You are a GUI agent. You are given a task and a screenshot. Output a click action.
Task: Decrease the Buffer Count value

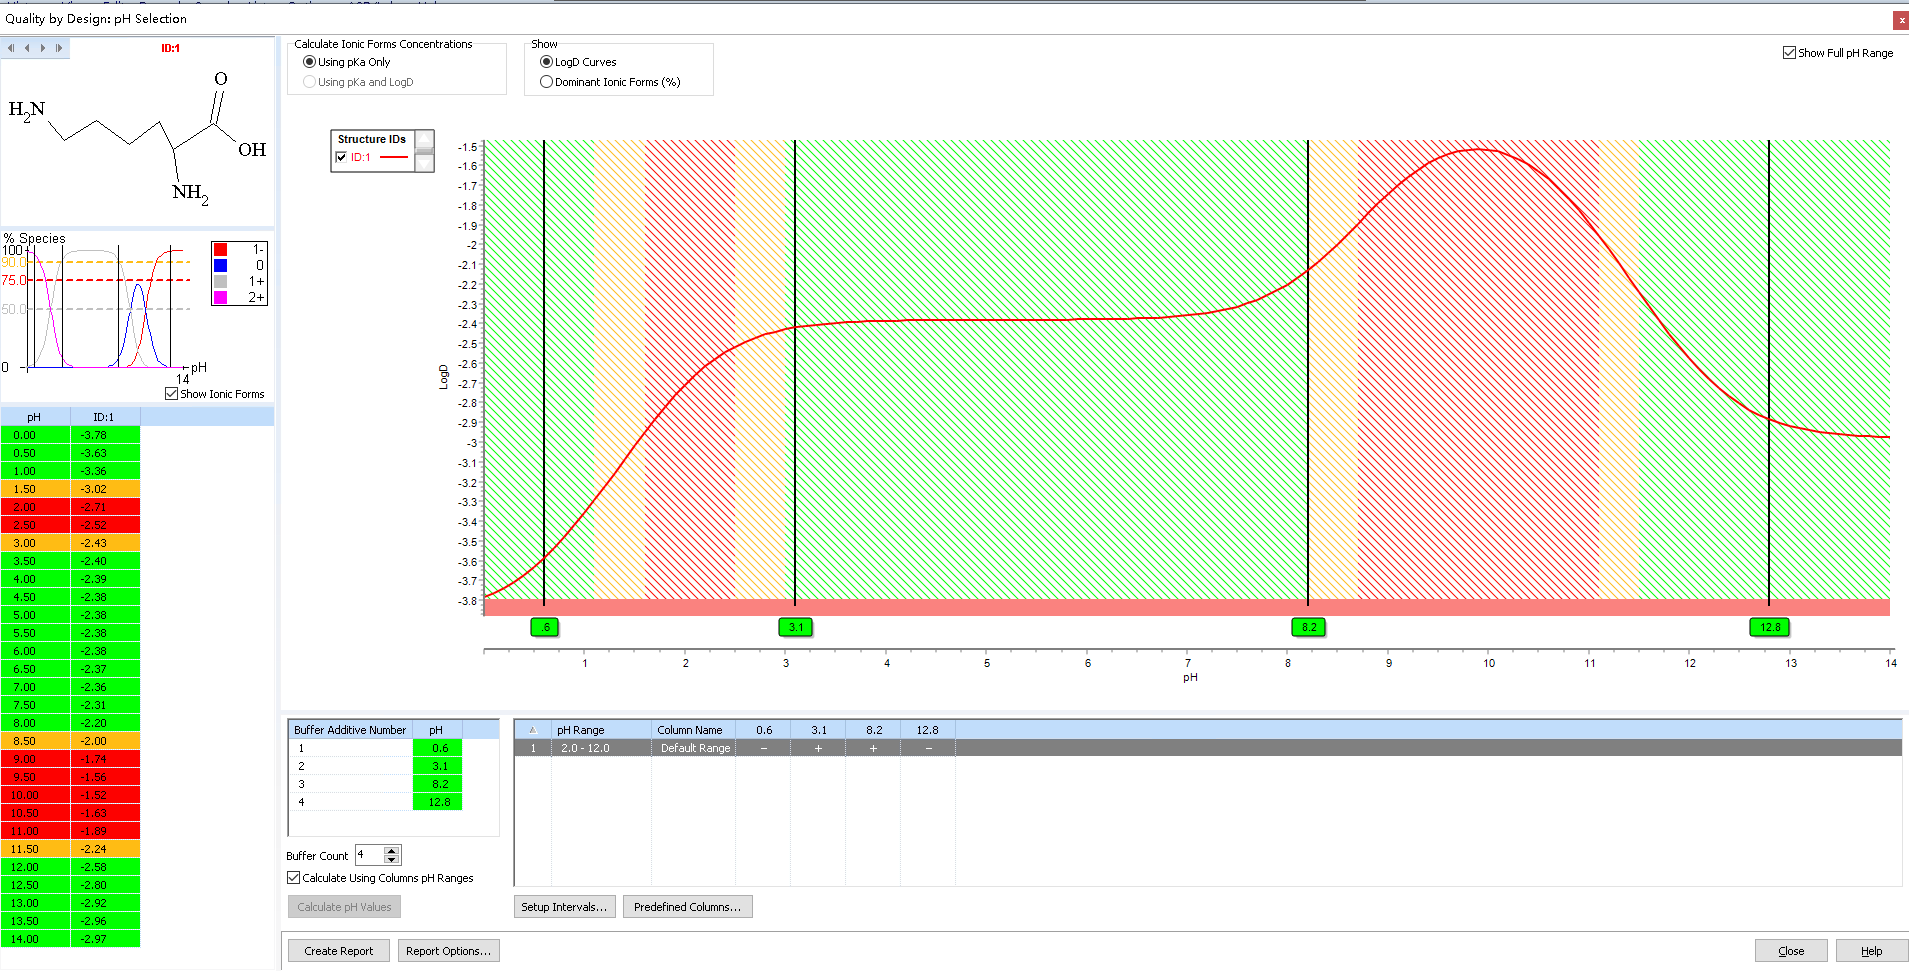tap(392, 860)
